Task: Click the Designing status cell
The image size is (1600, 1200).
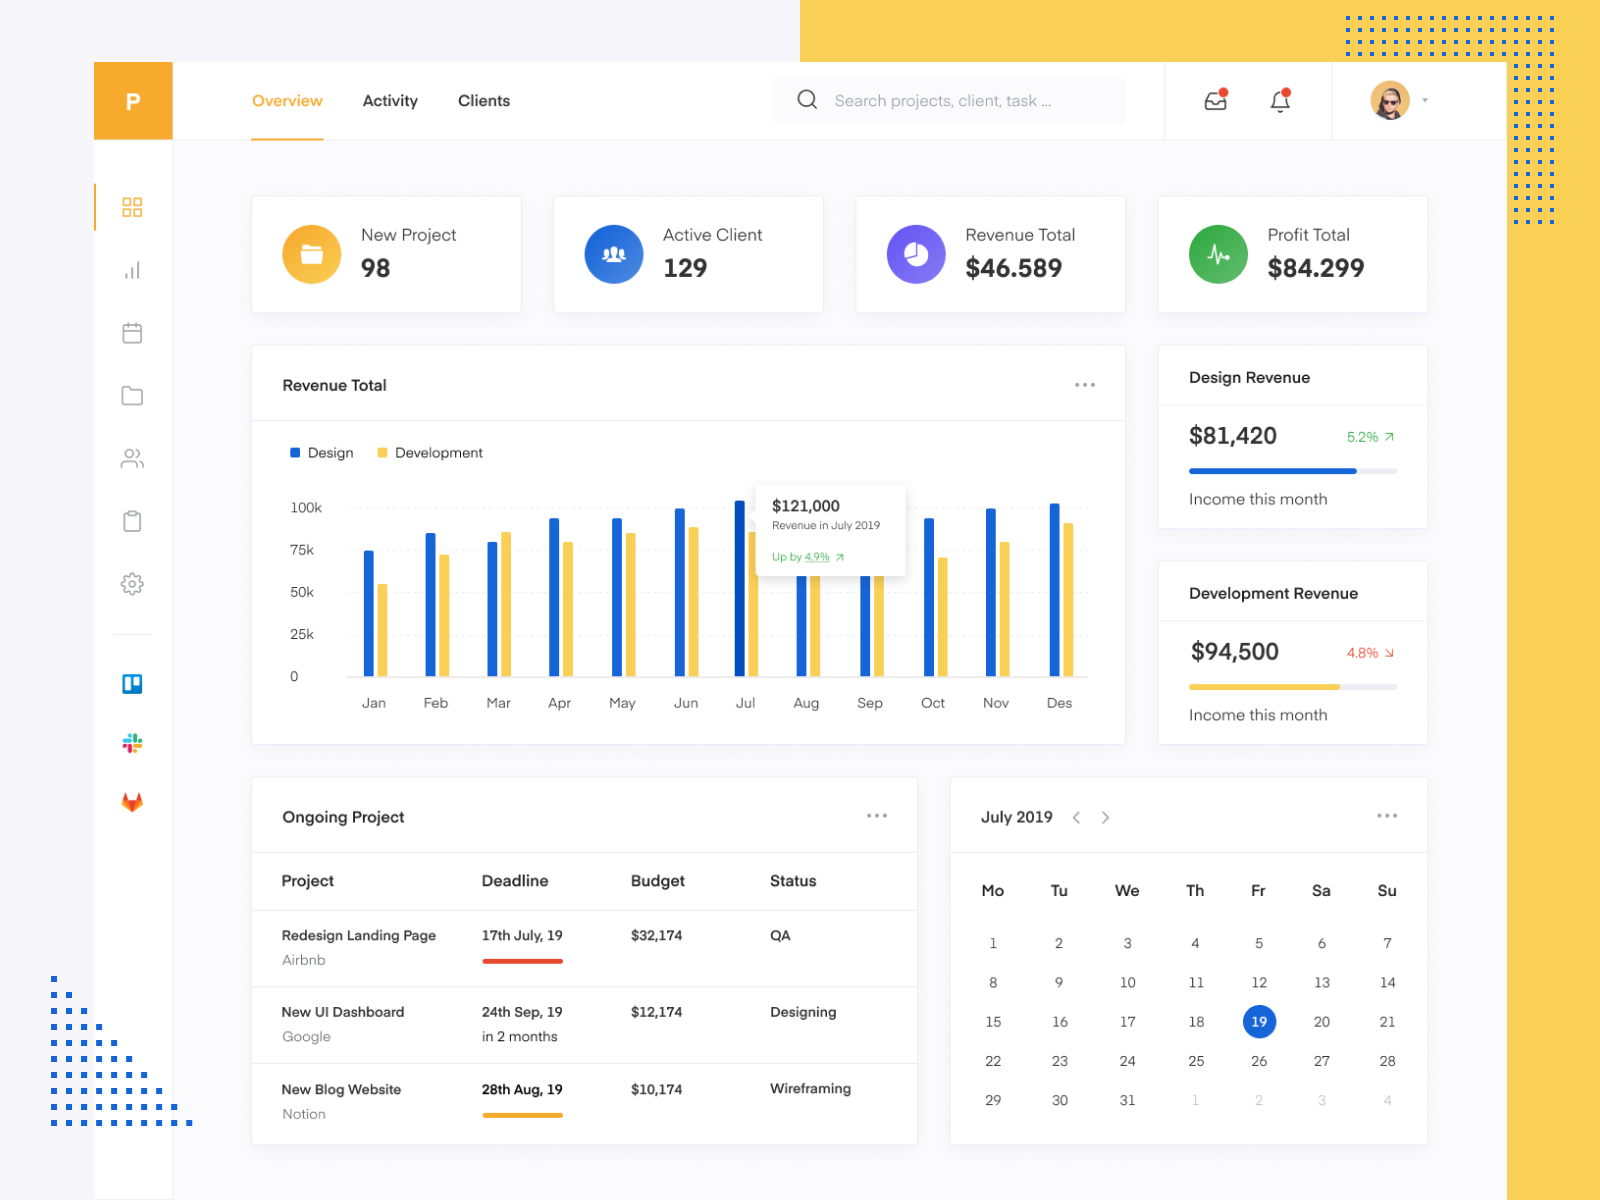Action: pyautogui.click(x=803, y=1012)
